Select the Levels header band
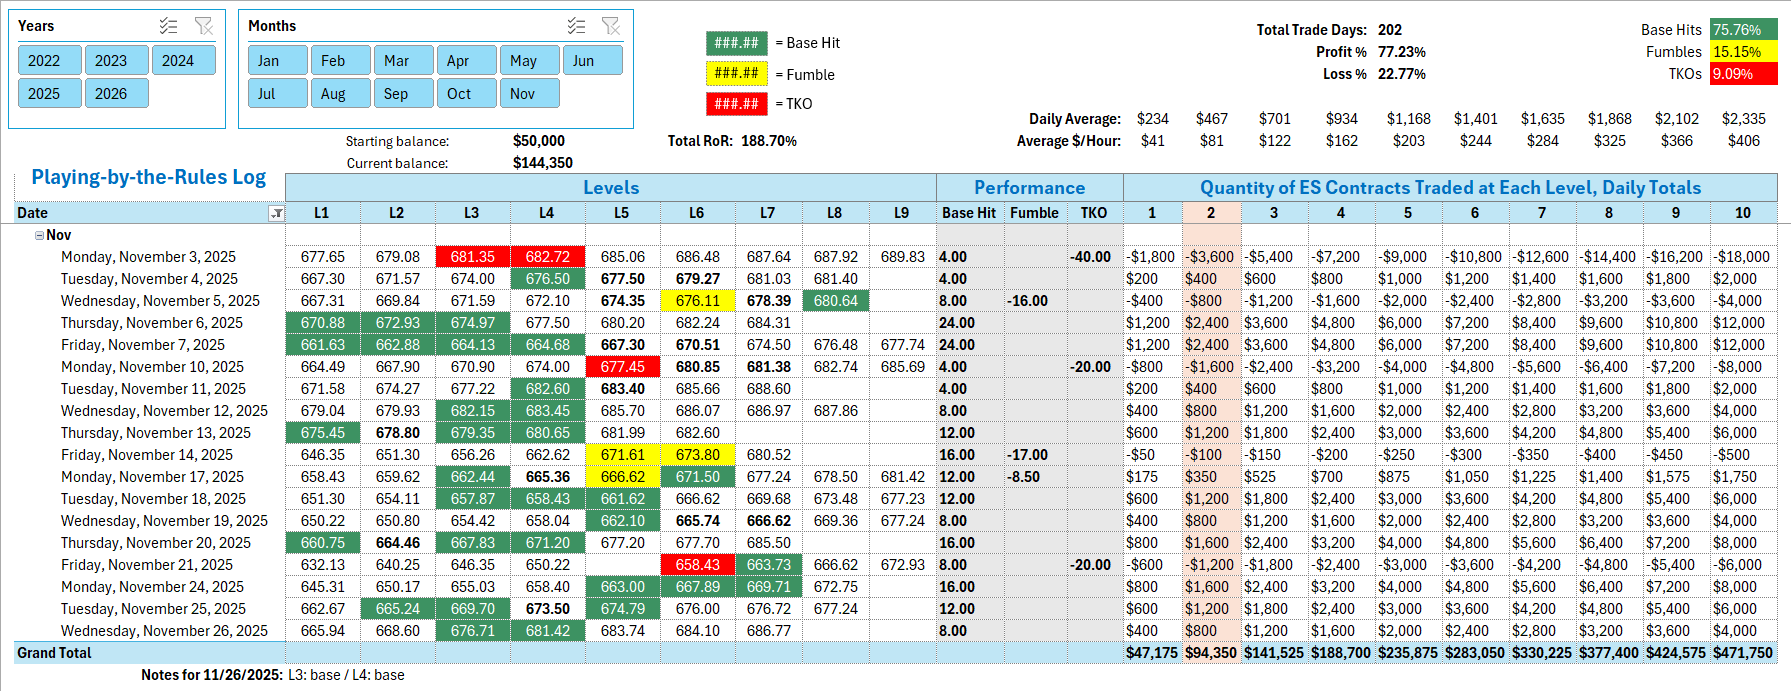 point(610,188)
